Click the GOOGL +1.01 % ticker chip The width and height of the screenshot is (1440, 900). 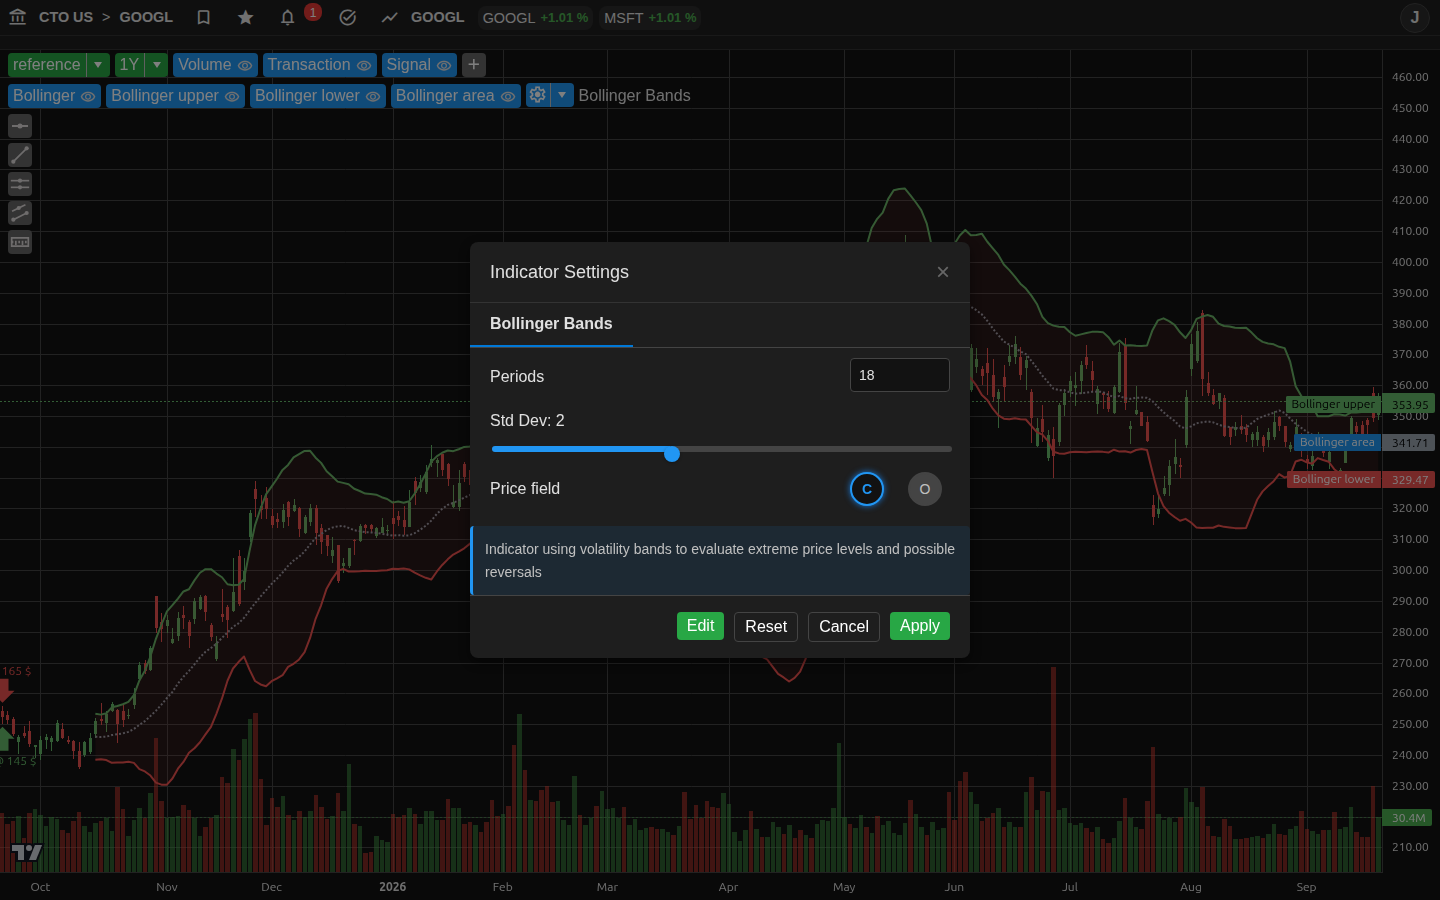pos(536,18)
